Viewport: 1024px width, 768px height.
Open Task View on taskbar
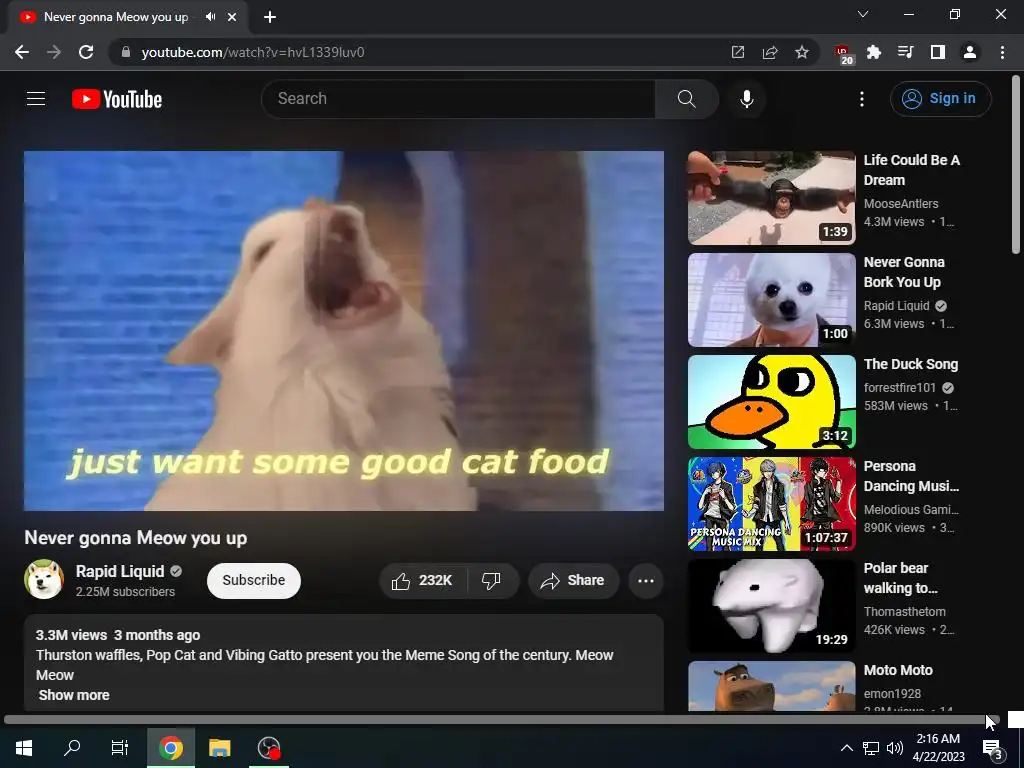120,748
